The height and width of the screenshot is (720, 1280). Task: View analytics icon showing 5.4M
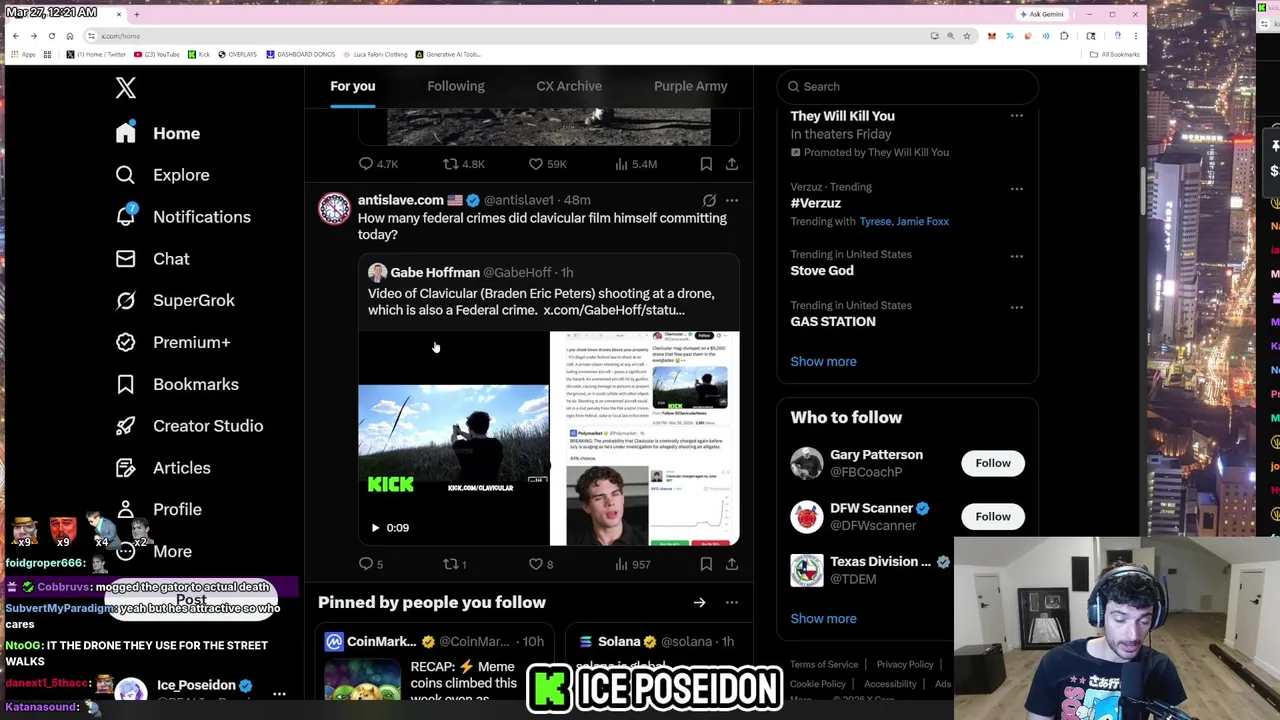pos(621,164)
